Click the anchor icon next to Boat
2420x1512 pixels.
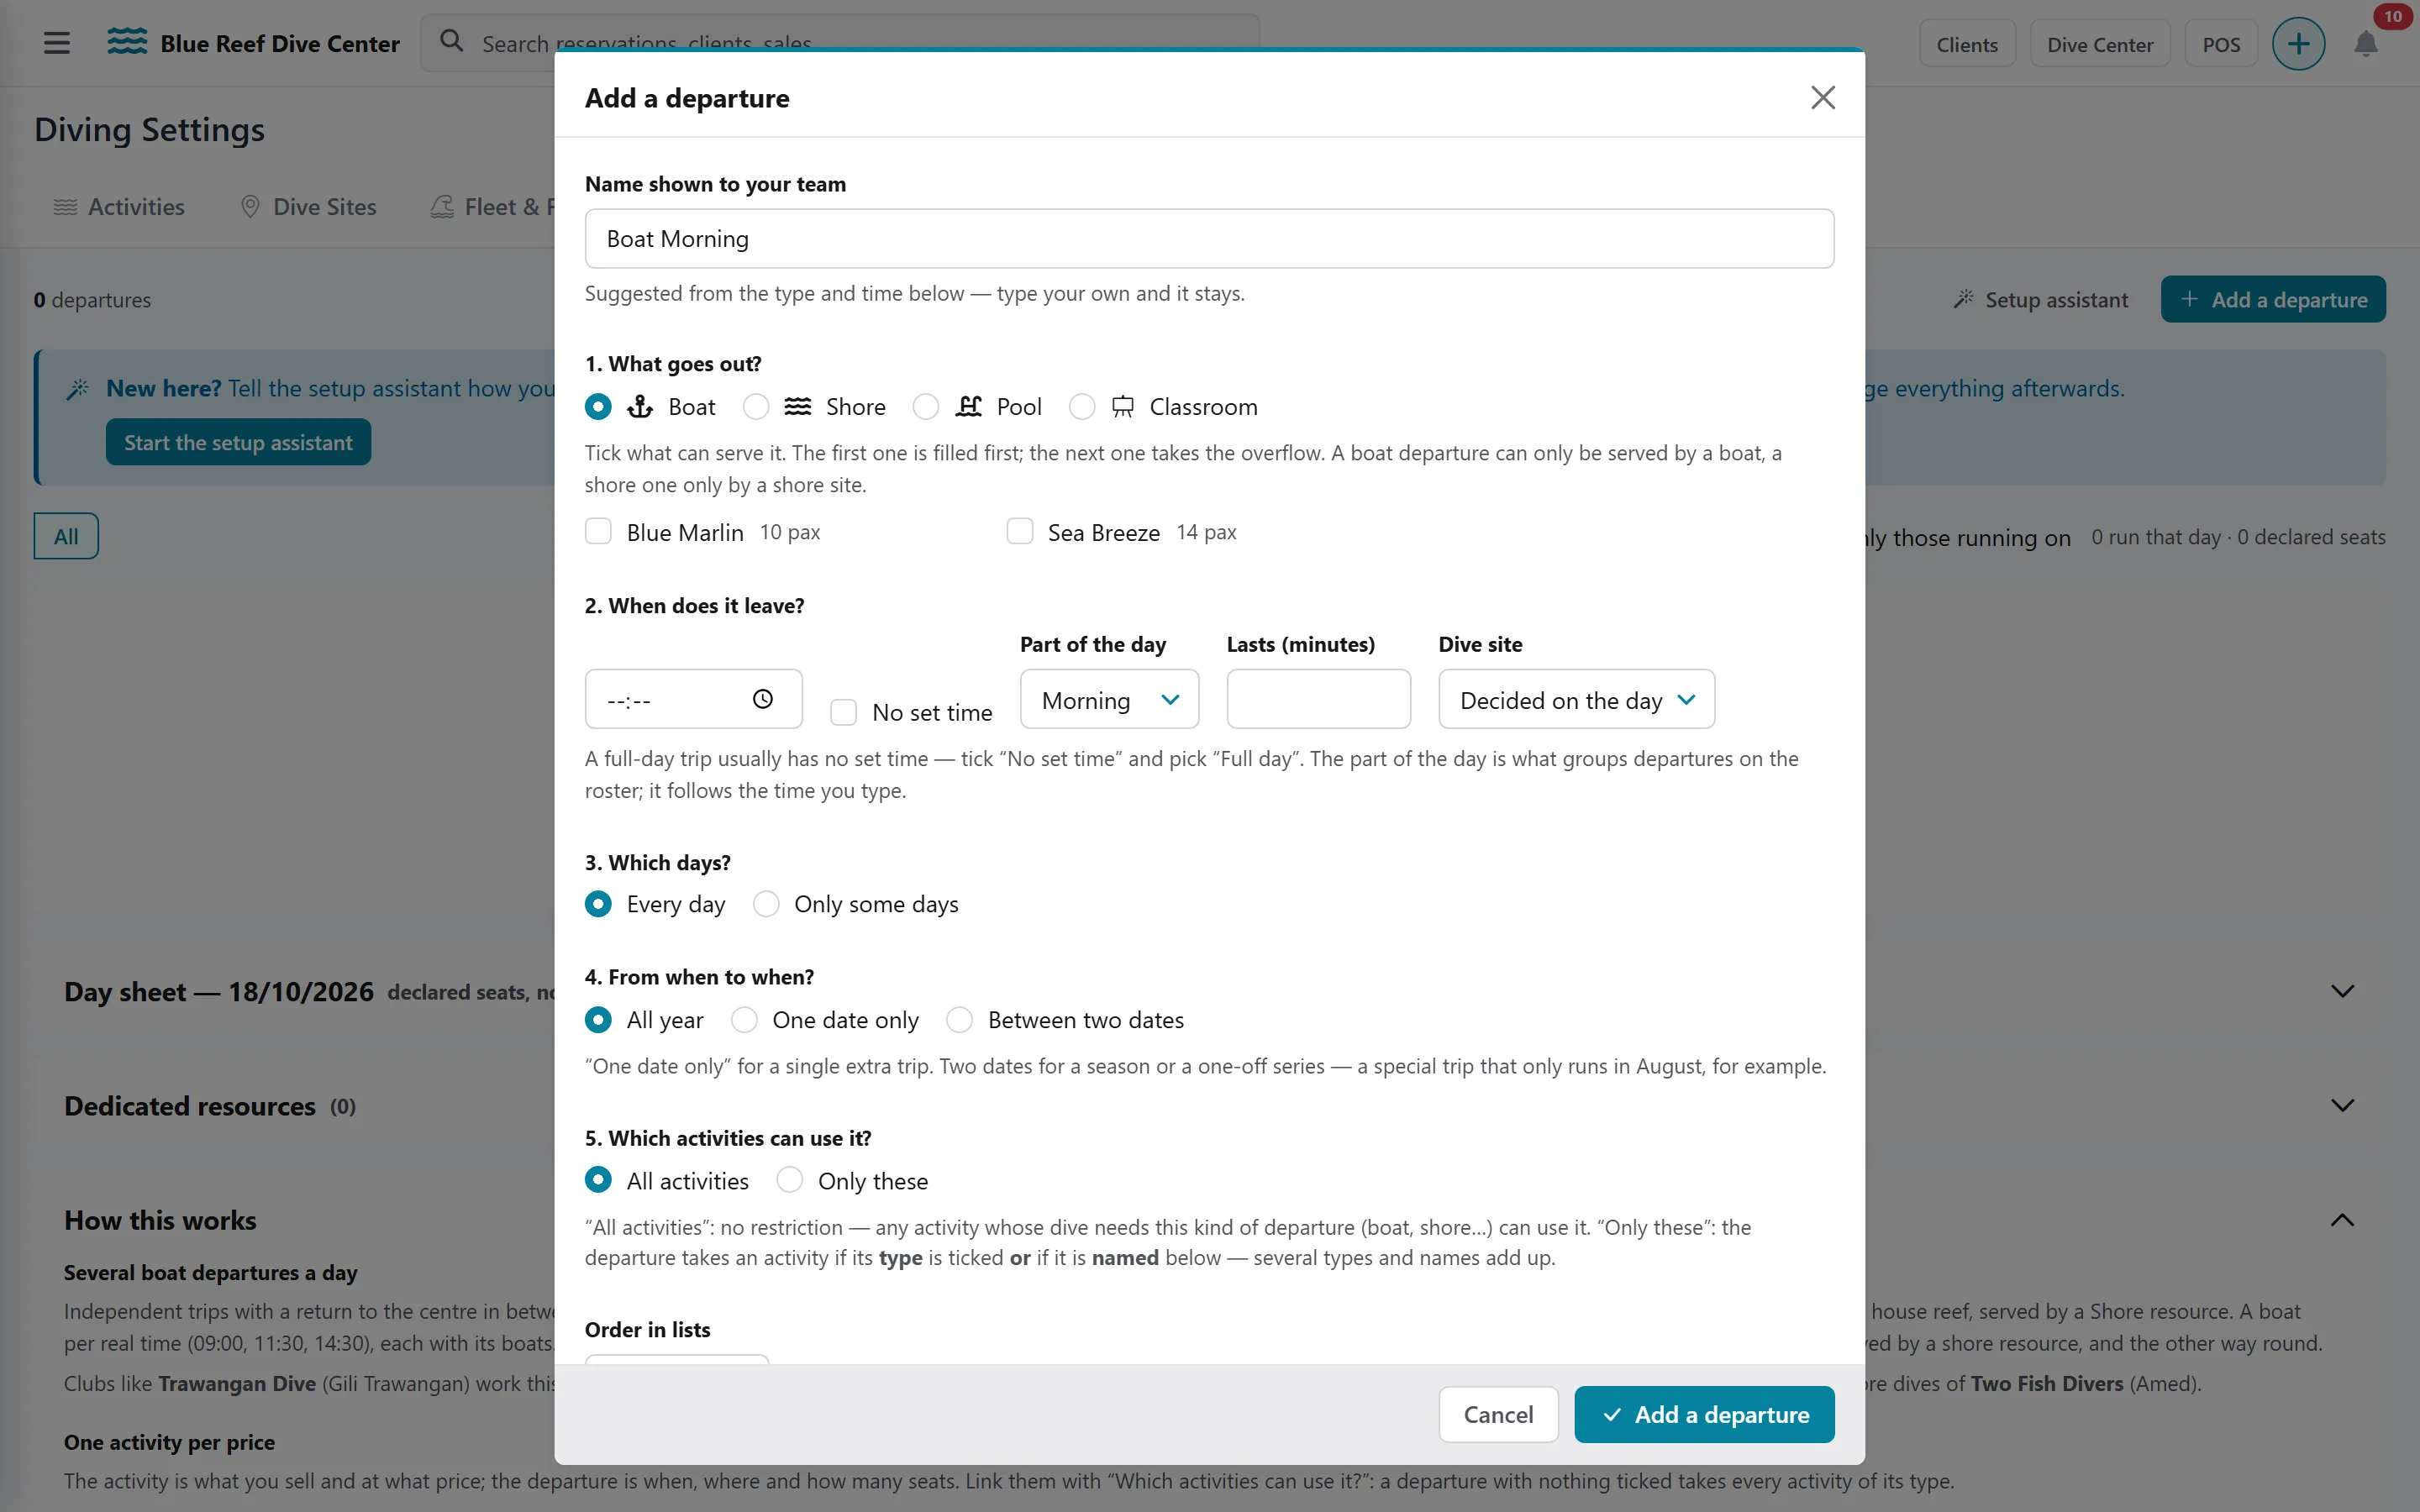[640, 407]
